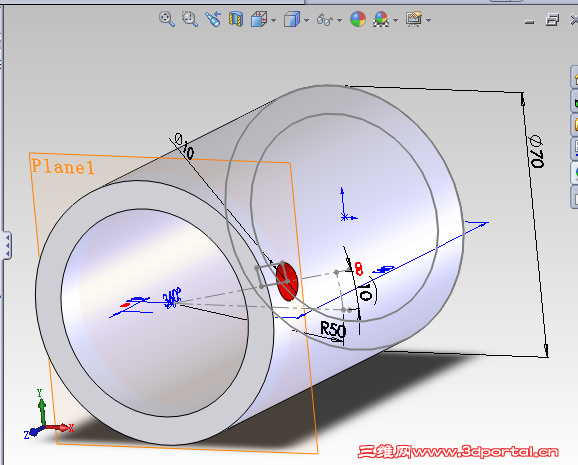The height and width of the screenshot is (465, 578).
Task: Click the 360° angle dimension
Action: point(172,298)
